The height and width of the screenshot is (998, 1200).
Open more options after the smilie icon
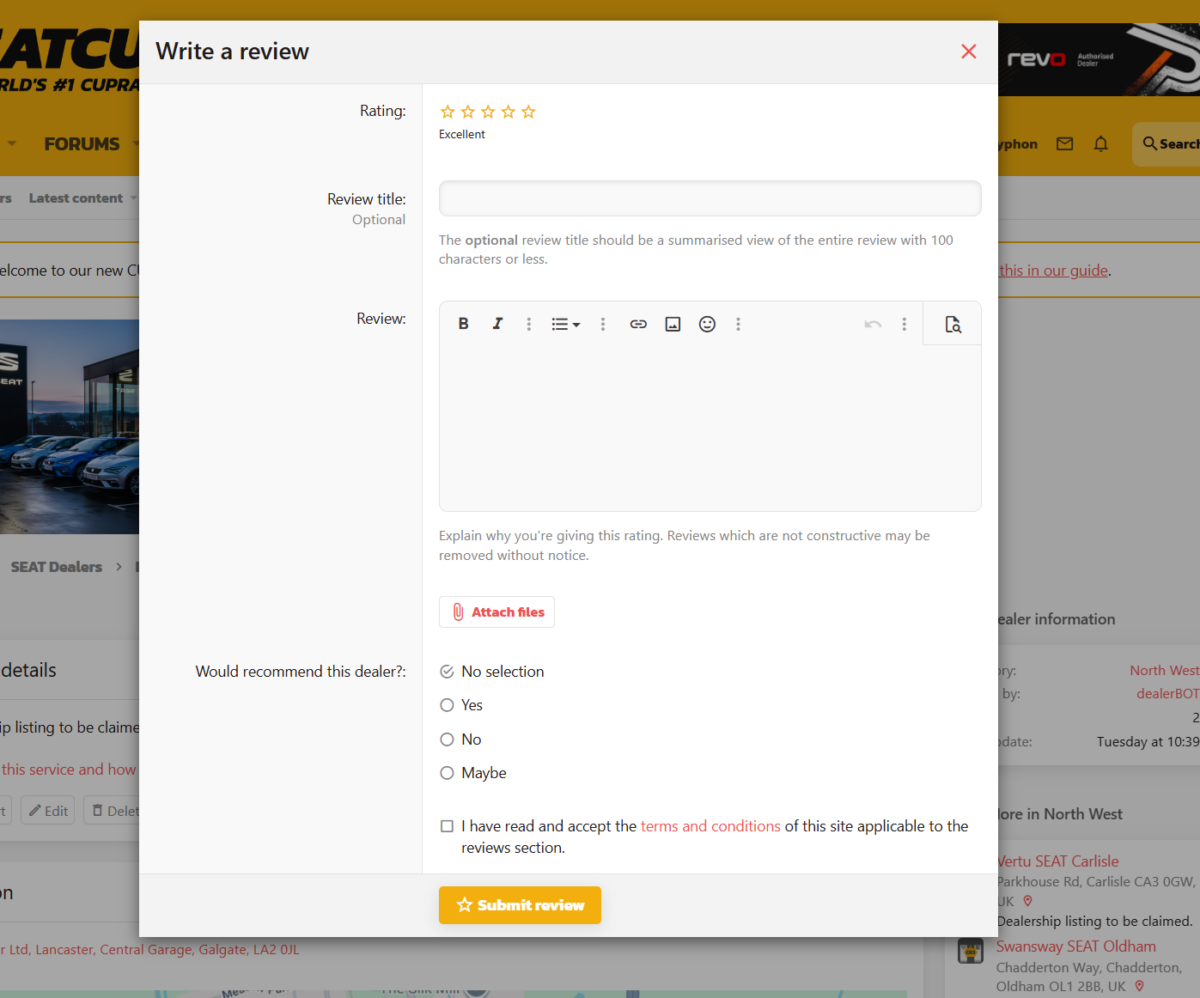tap(738, 324)
